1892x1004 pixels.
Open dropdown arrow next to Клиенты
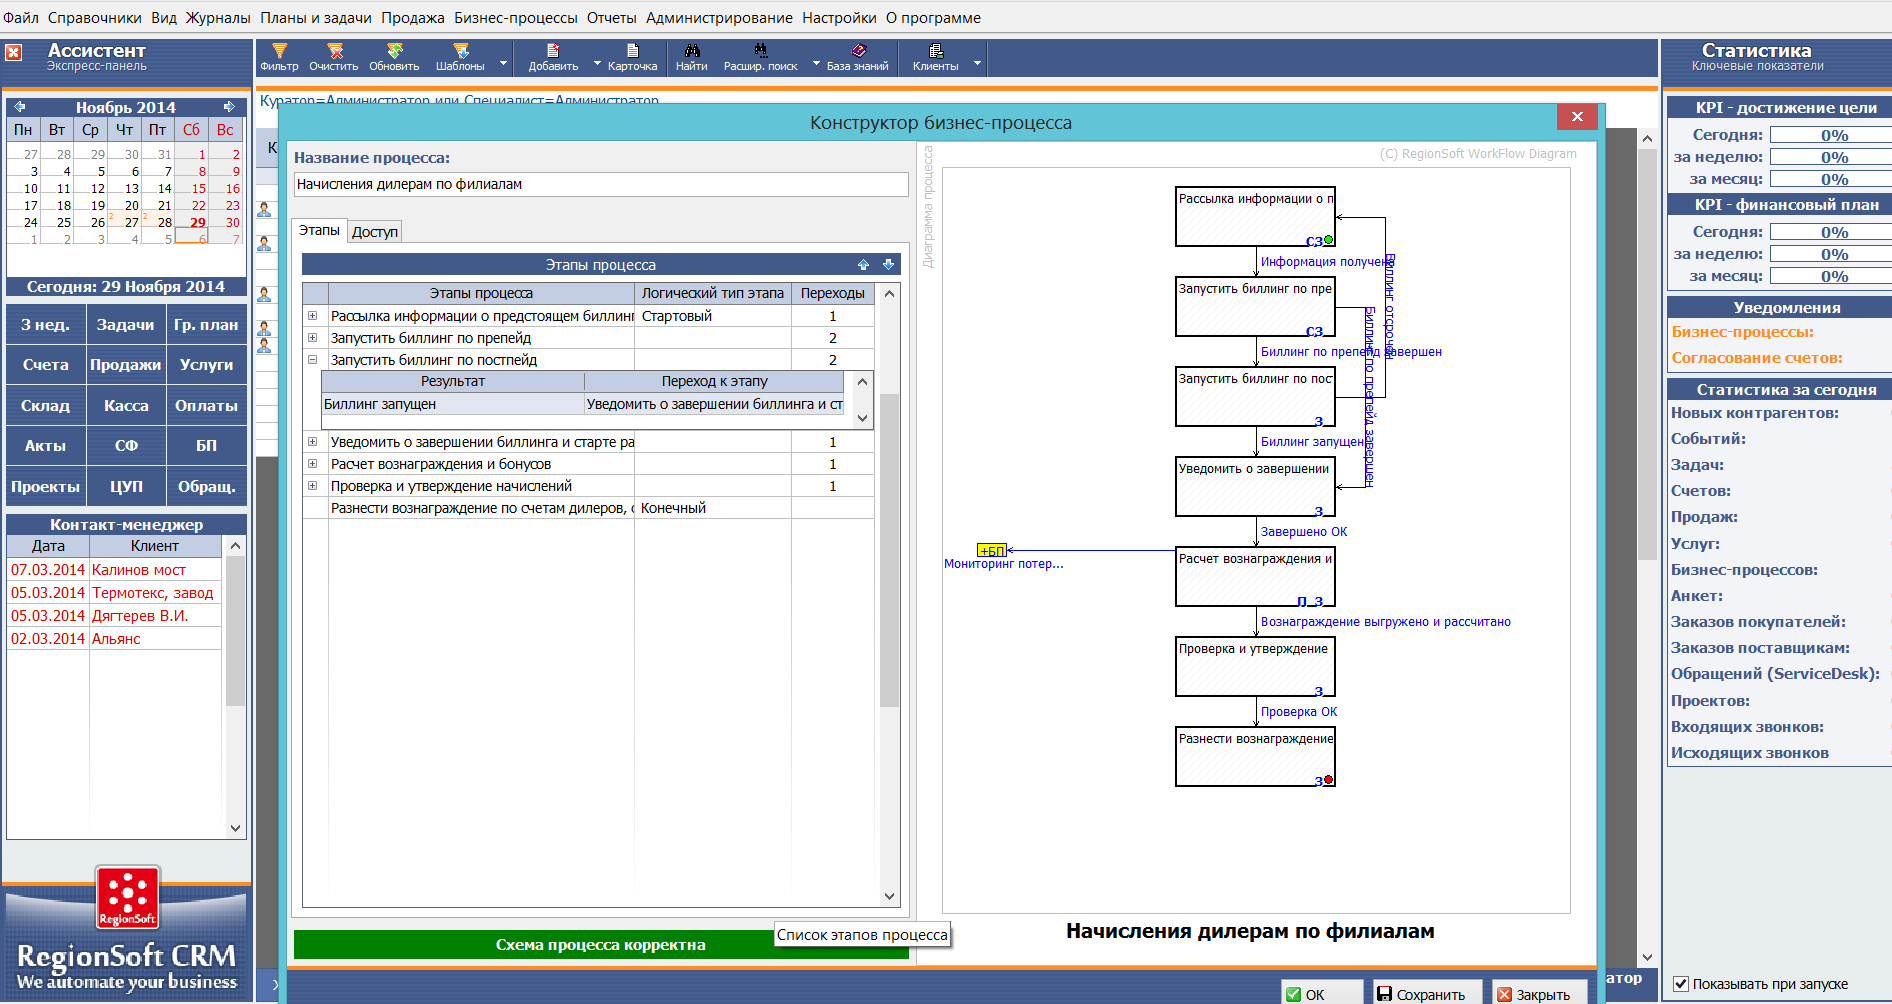coord(977,63)
